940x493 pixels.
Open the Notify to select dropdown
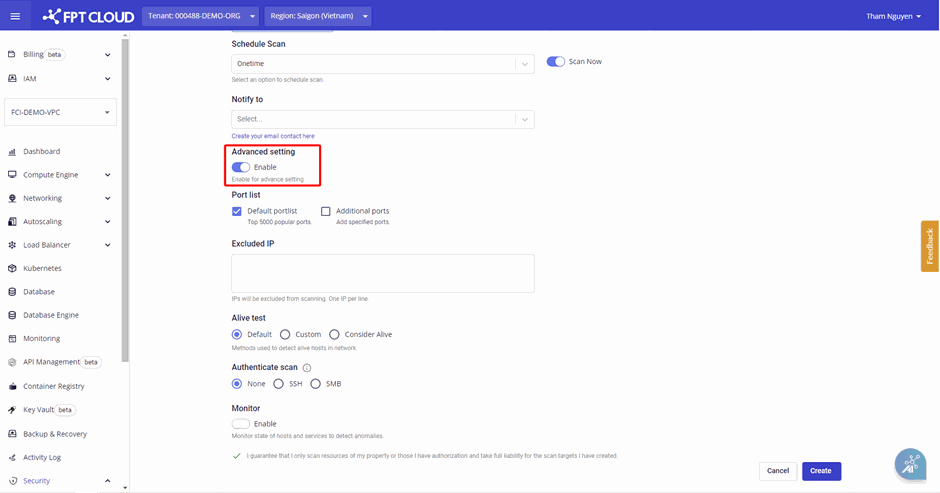tap(382, 119)
